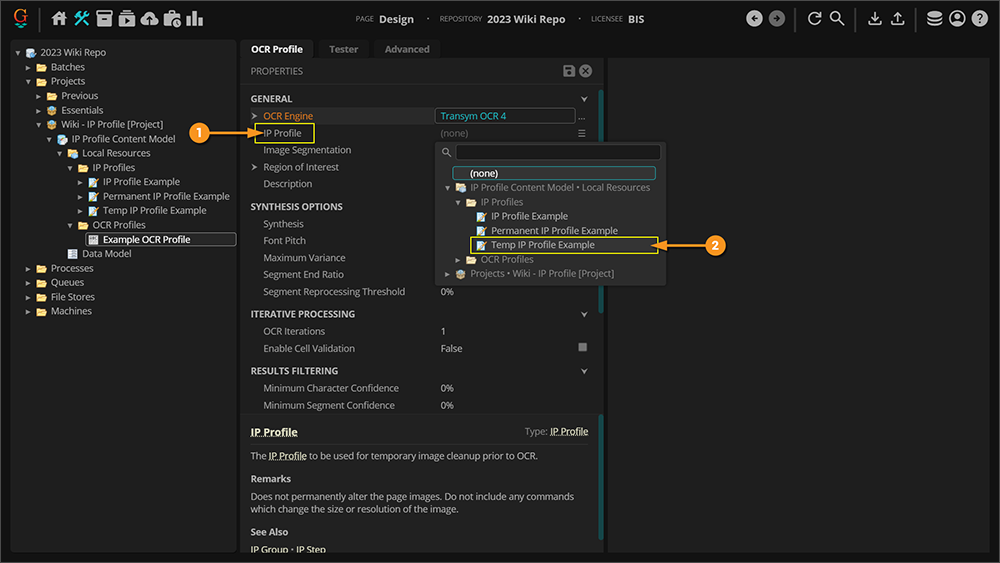Collapse the General section chevron

584,99
